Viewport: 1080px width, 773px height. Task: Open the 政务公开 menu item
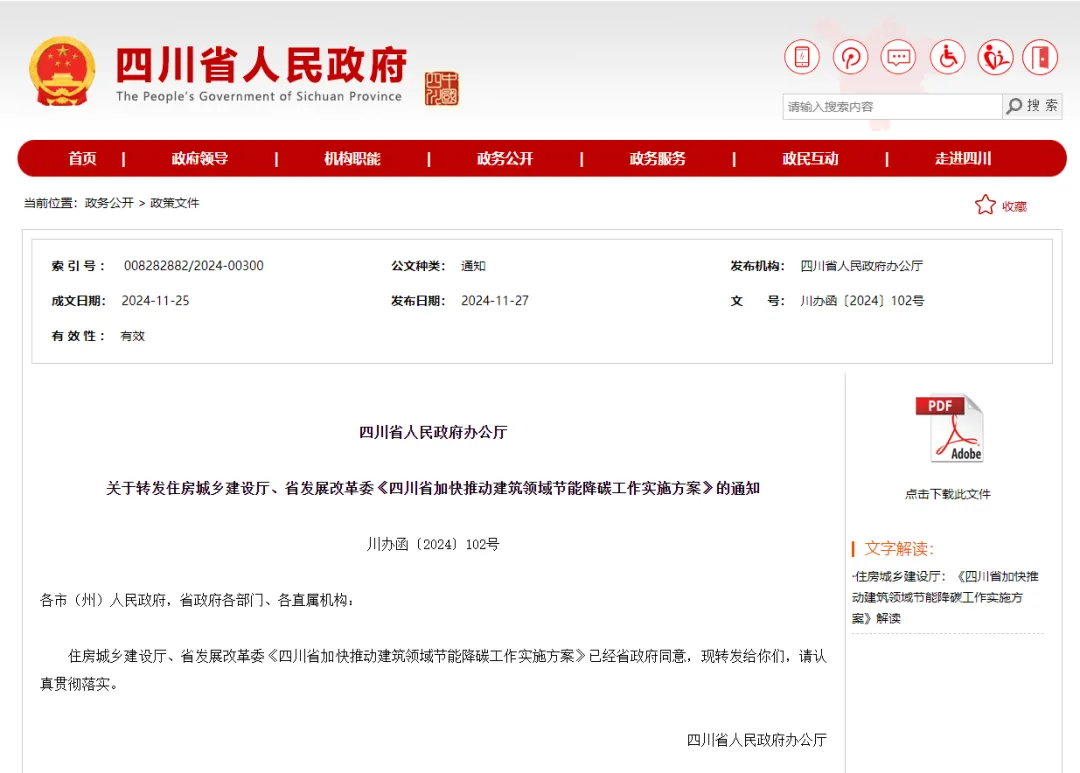505,158
